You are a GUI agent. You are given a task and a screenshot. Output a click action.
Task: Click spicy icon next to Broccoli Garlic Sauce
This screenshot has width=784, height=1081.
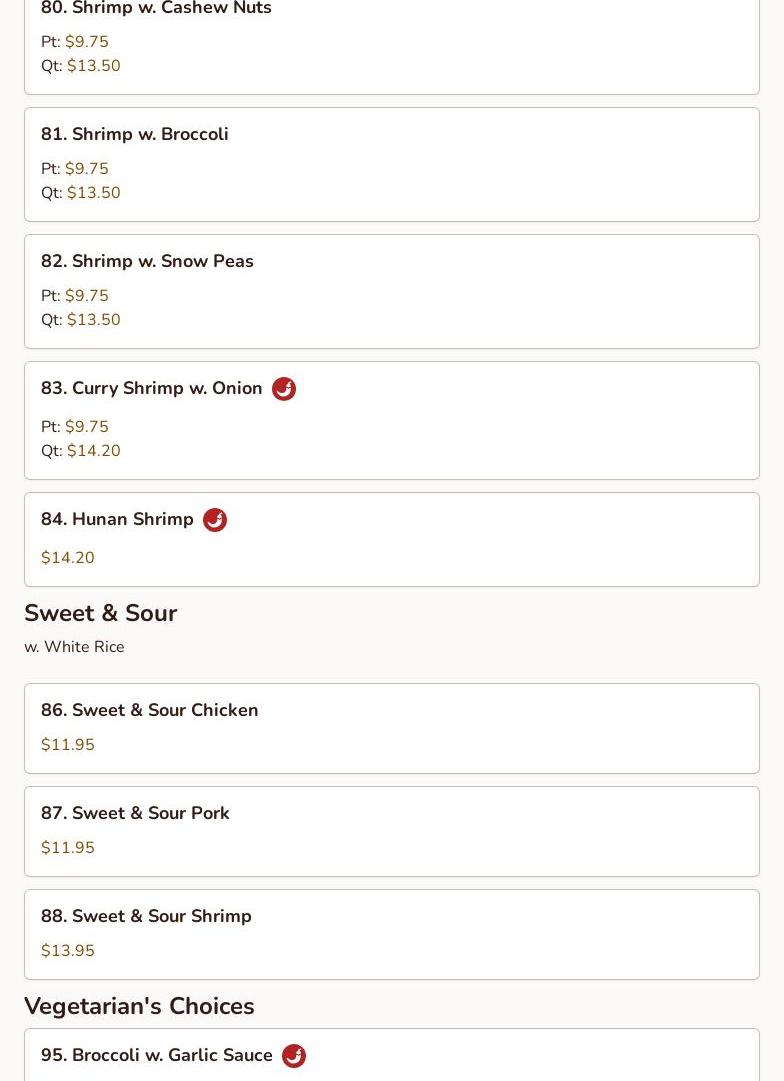pyautogui.click(x=294, y=1056)
